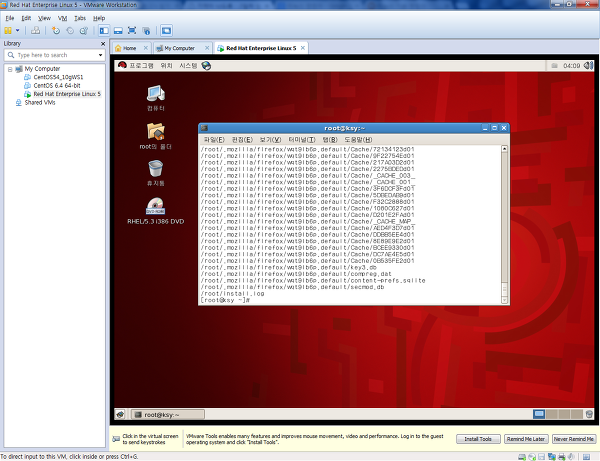
Task: Click the floppy drive status bar icon
Action: click(x=541, y=457)
